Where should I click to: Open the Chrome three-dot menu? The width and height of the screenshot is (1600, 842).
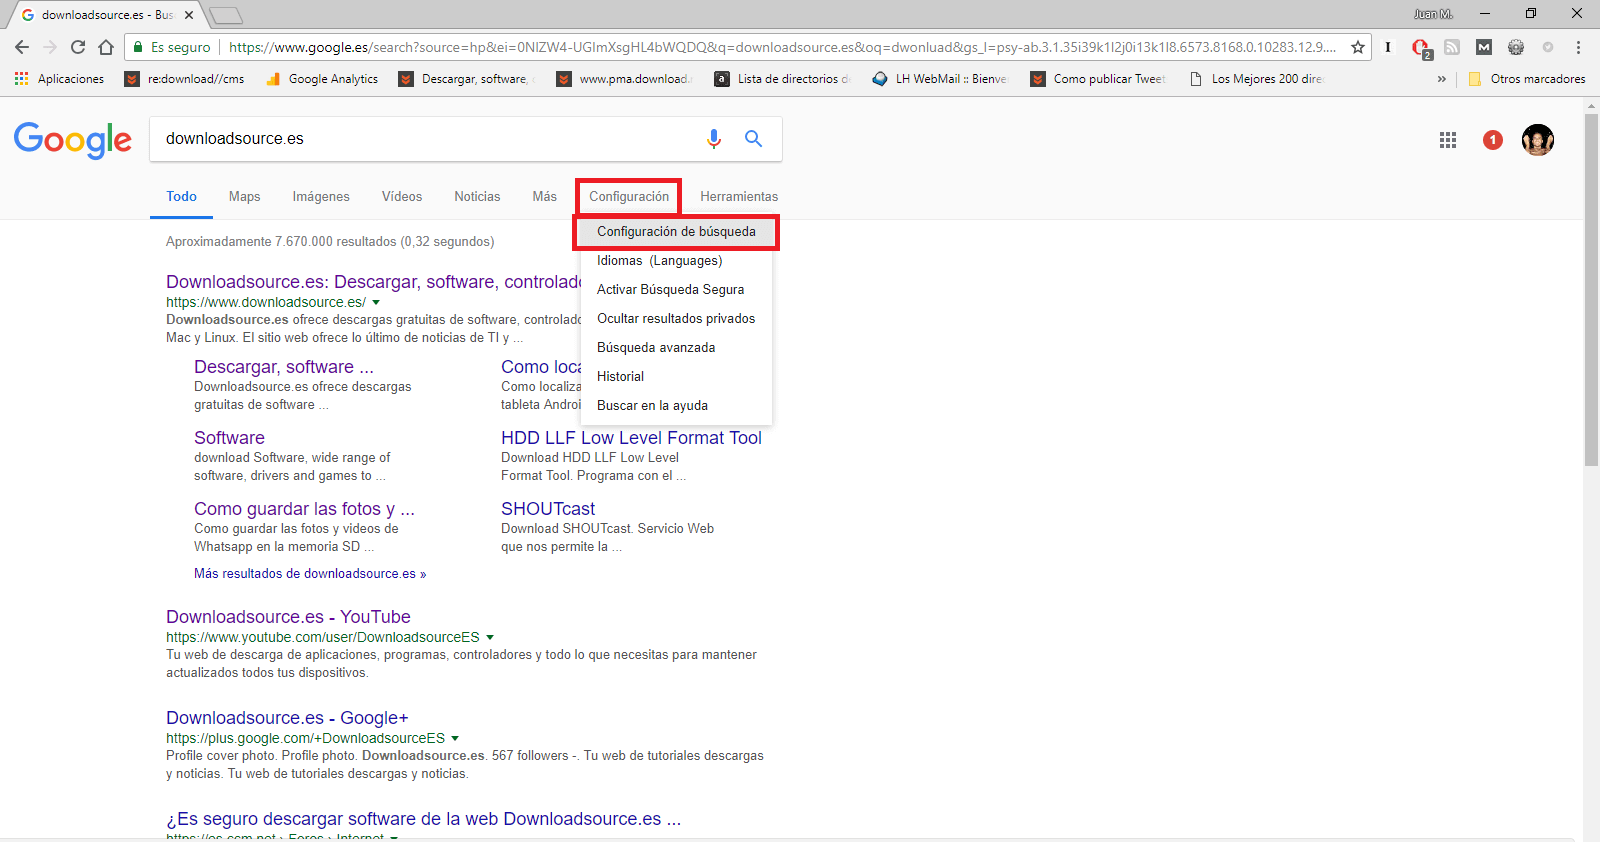pos(1578,47)
